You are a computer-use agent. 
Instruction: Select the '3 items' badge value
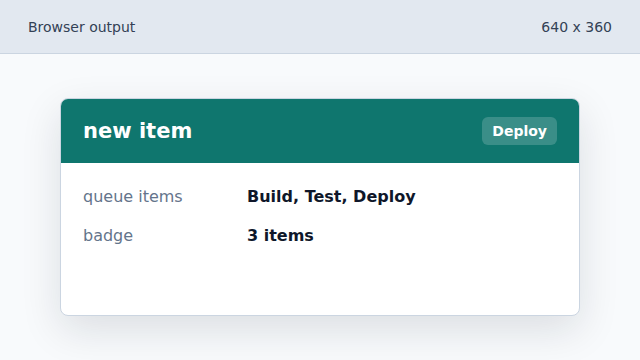click(280, 236)
